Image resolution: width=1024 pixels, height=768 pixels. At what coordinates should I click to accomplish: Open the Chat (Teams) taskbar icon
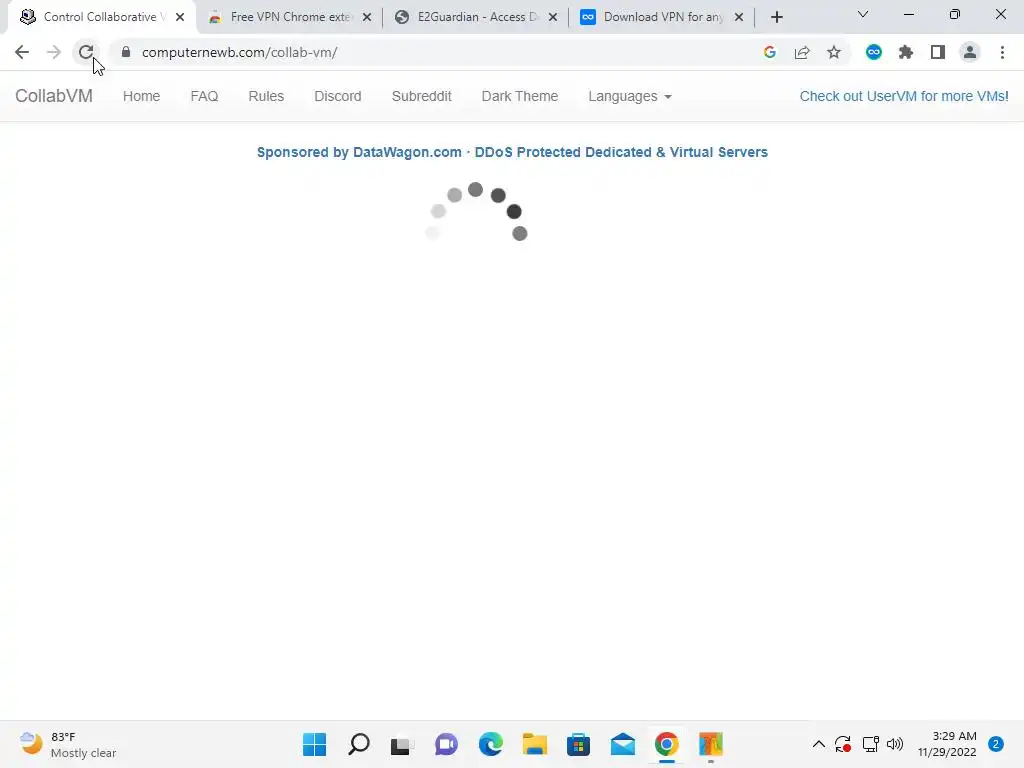447,744
